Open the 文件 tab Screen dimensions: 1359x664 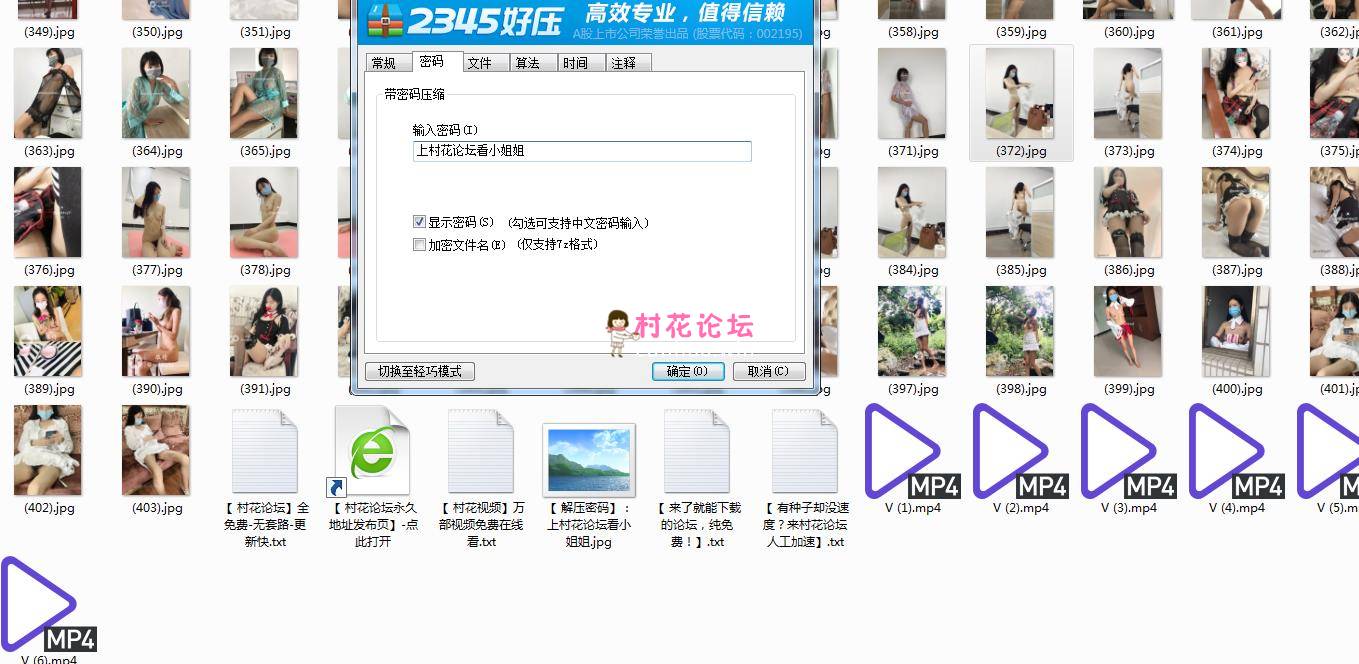(x=480, y=63)
